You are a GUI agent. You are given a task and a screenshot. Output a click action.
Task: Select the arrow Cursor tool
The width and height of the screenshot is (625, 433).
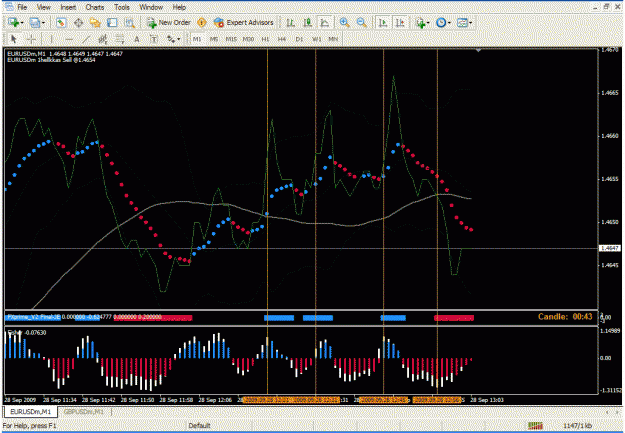coord(14,39)
